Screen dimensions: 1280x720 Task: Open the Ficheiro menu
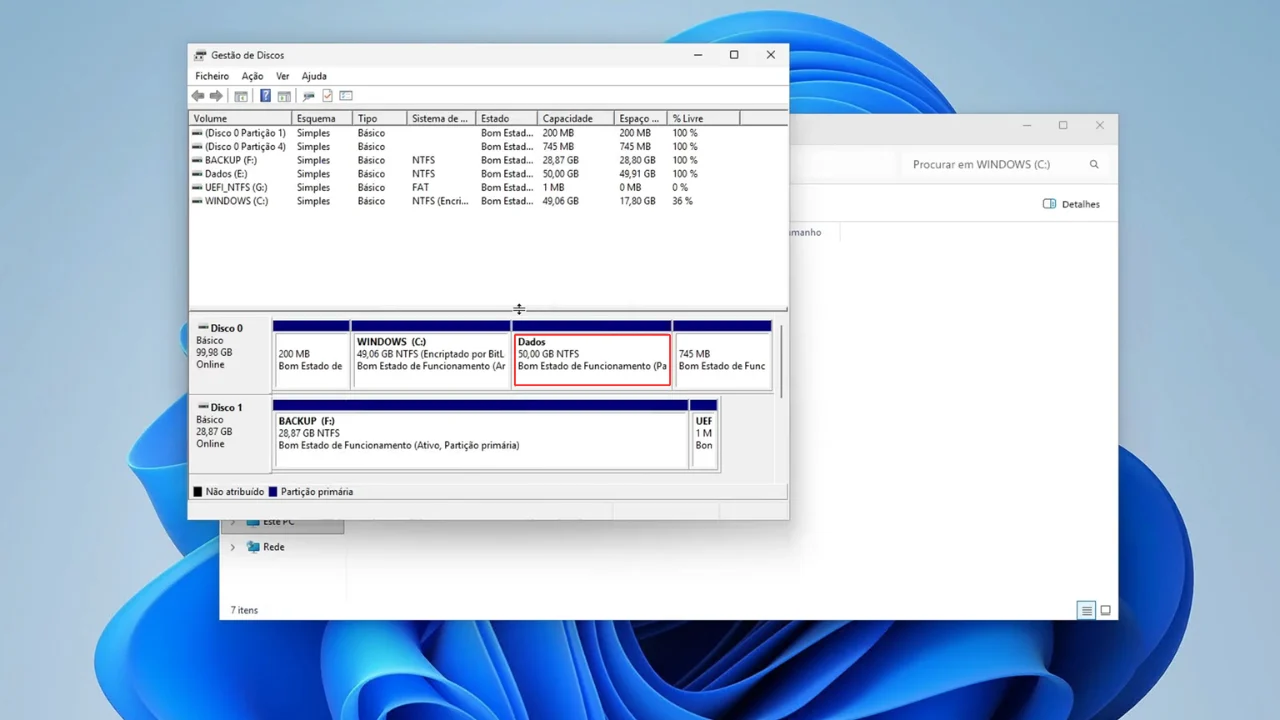(212, 76)
